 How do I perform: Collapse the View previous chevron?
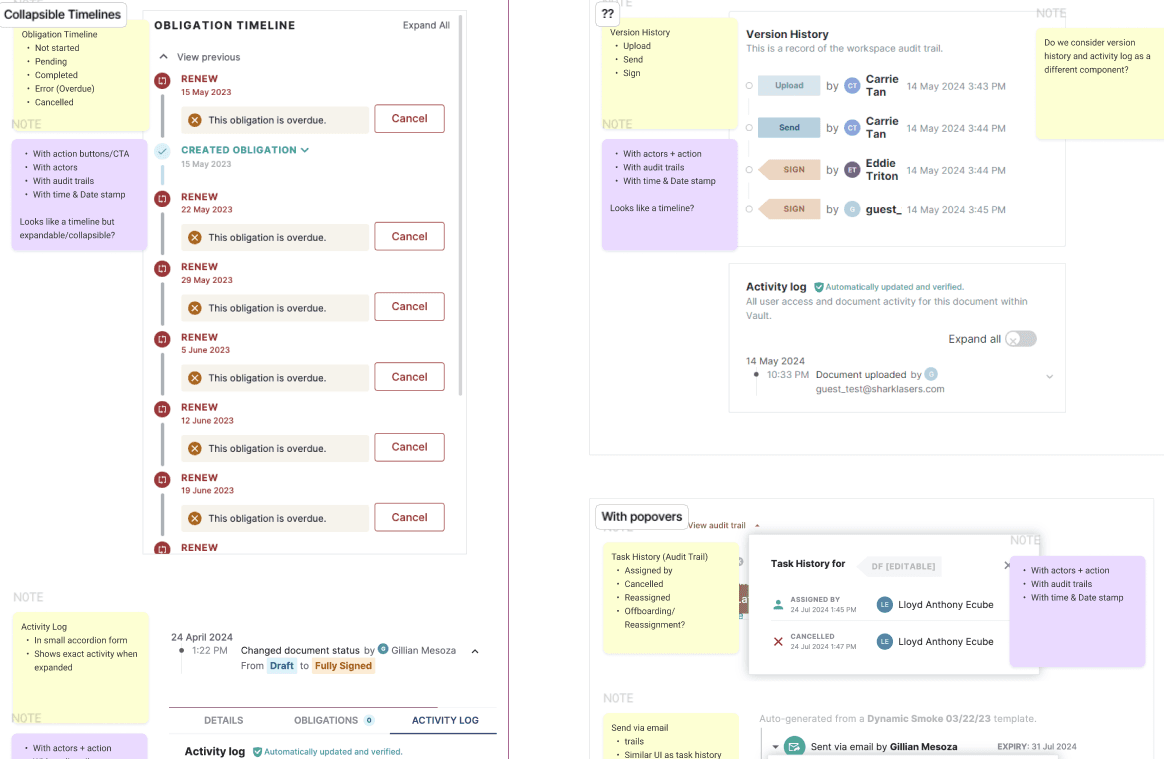click(x=163, y=56)
